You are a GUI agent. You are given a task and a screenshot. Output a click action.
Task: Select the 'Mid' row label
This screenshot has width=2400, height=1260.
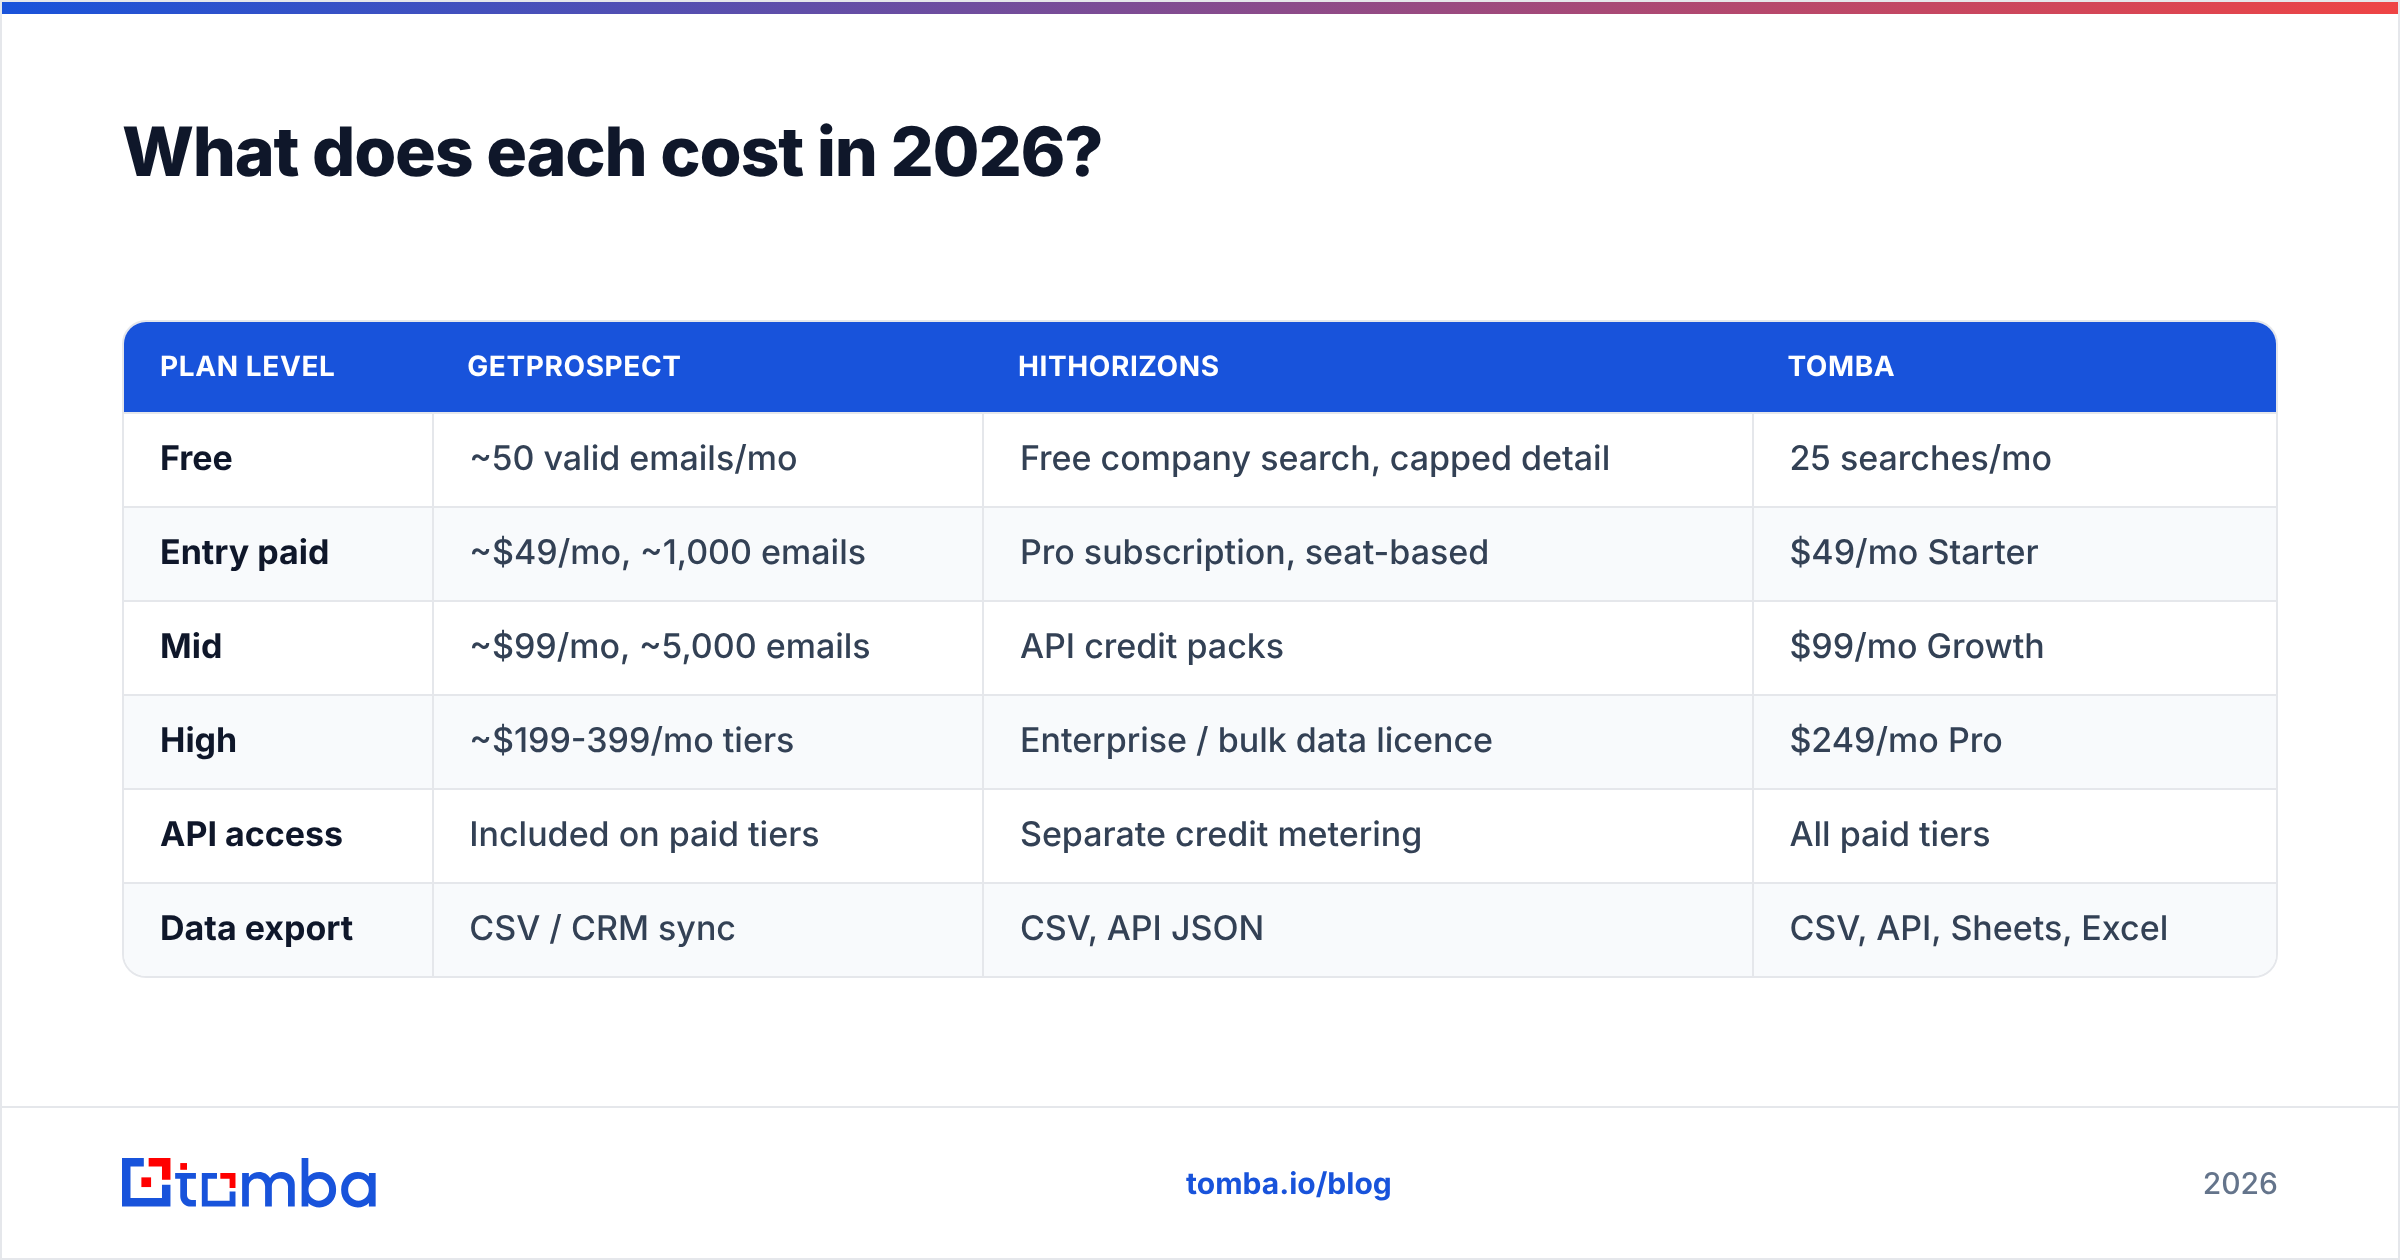191,647
